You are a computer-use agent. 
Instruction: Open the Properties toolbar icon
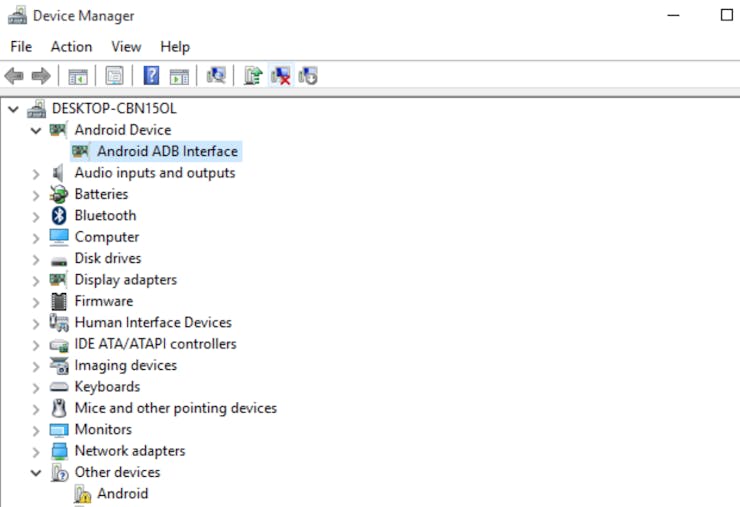(x=114, y=76)
